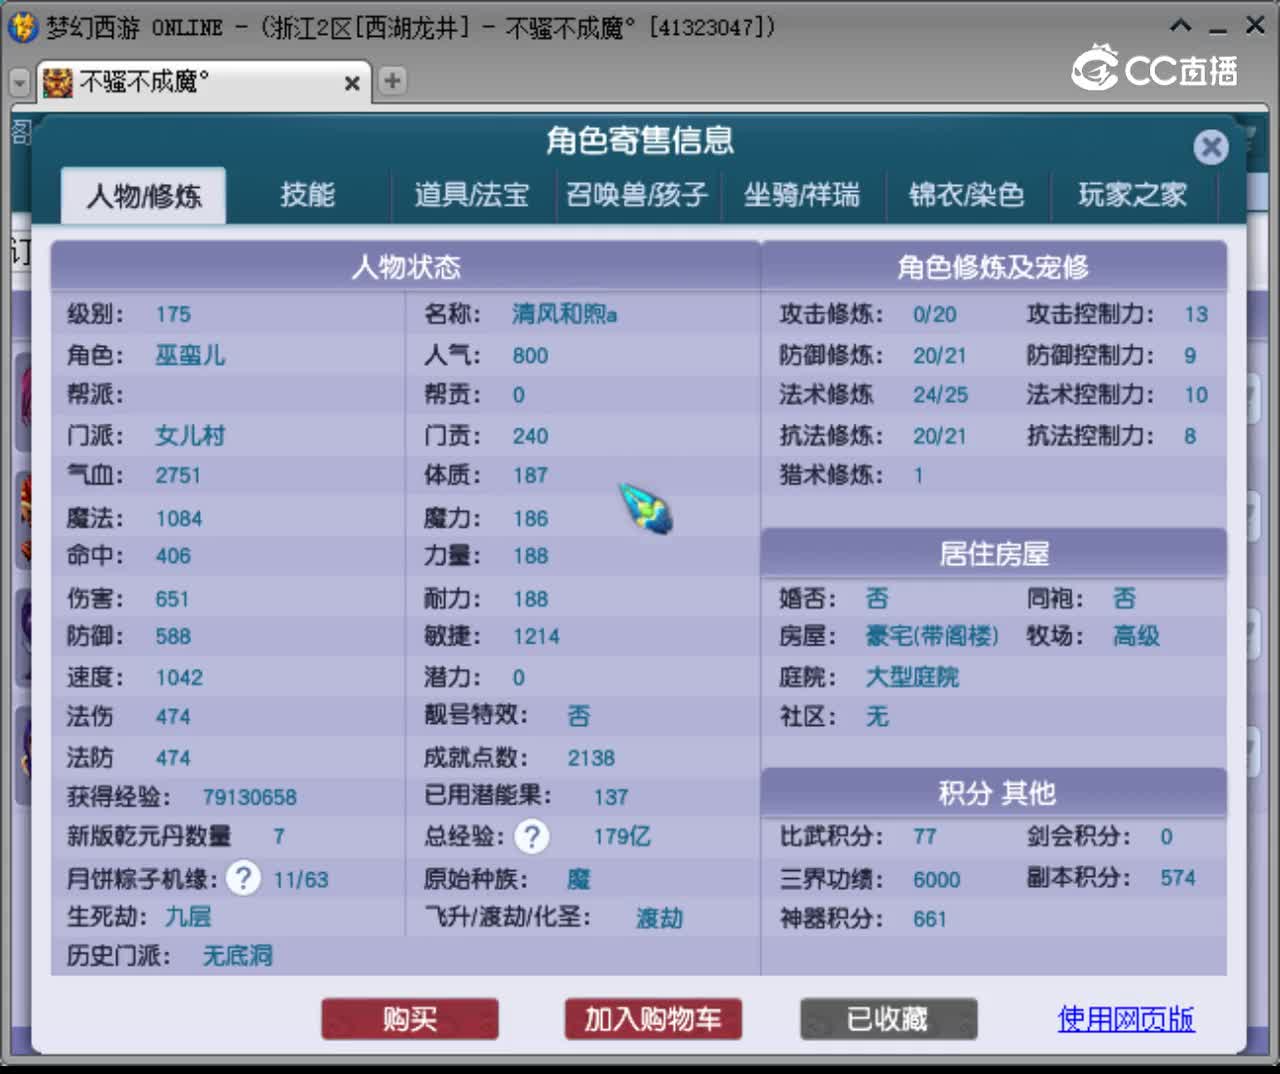Click the 加入购物车 button

[653, 1019]
